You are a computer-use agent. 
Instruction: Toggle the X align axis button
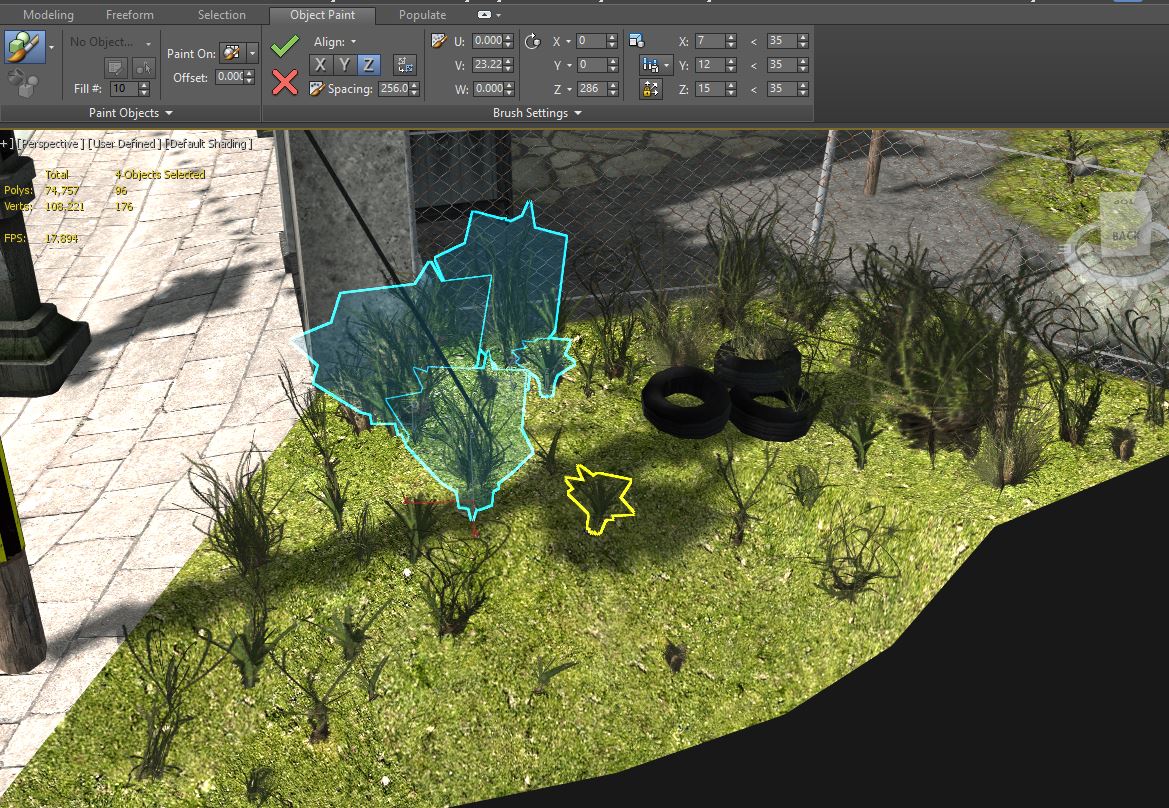pos(319,65)
